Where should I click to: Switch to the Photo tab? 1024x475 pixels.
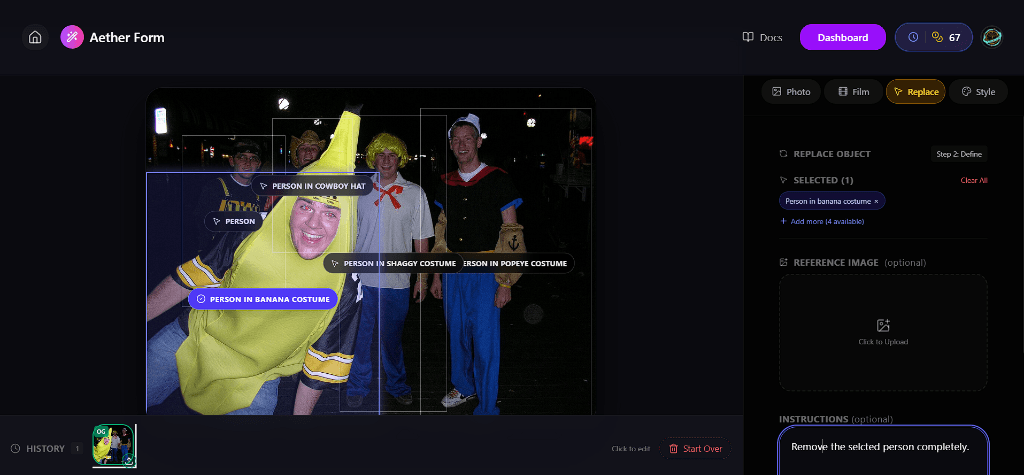[x=790, y=92]
